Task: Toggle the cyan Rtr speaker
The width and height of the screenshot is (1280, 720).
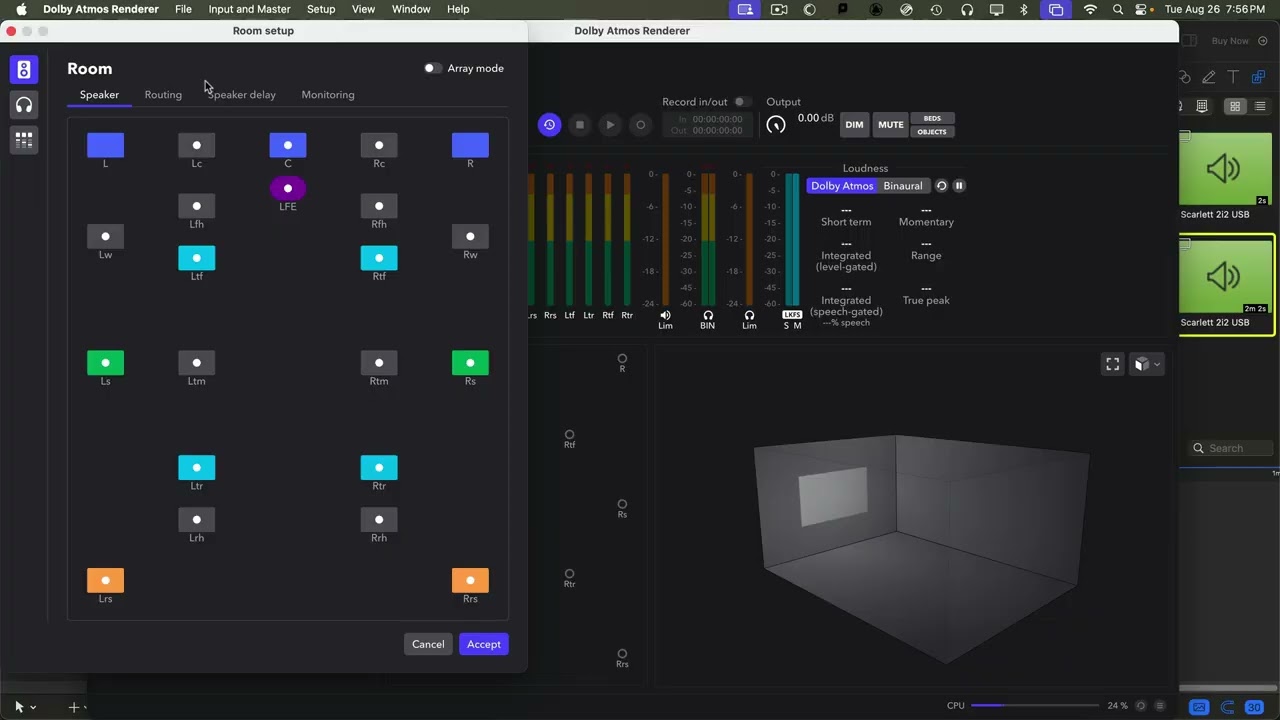Action: pos(379,467)
